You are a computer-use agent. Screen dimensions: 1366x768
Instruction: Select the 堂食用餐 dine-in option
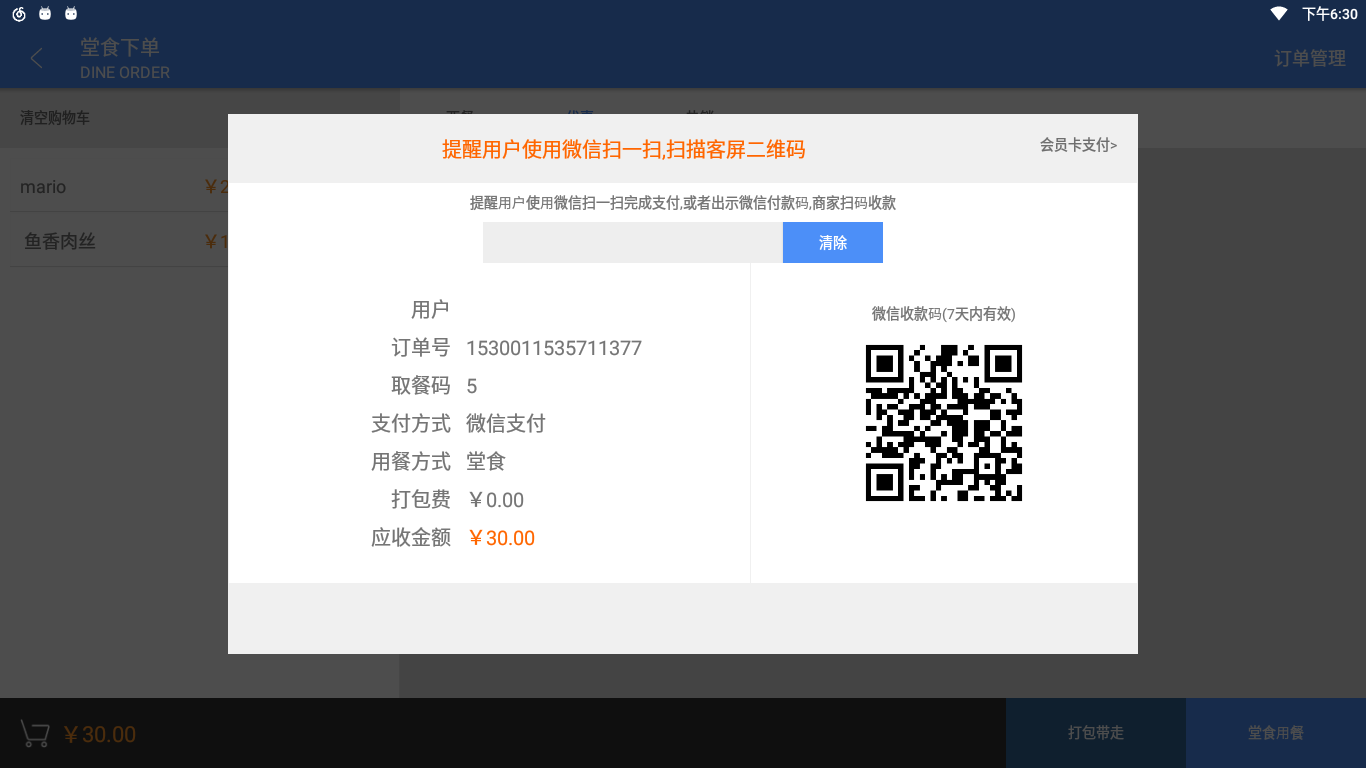[1275, 732]
